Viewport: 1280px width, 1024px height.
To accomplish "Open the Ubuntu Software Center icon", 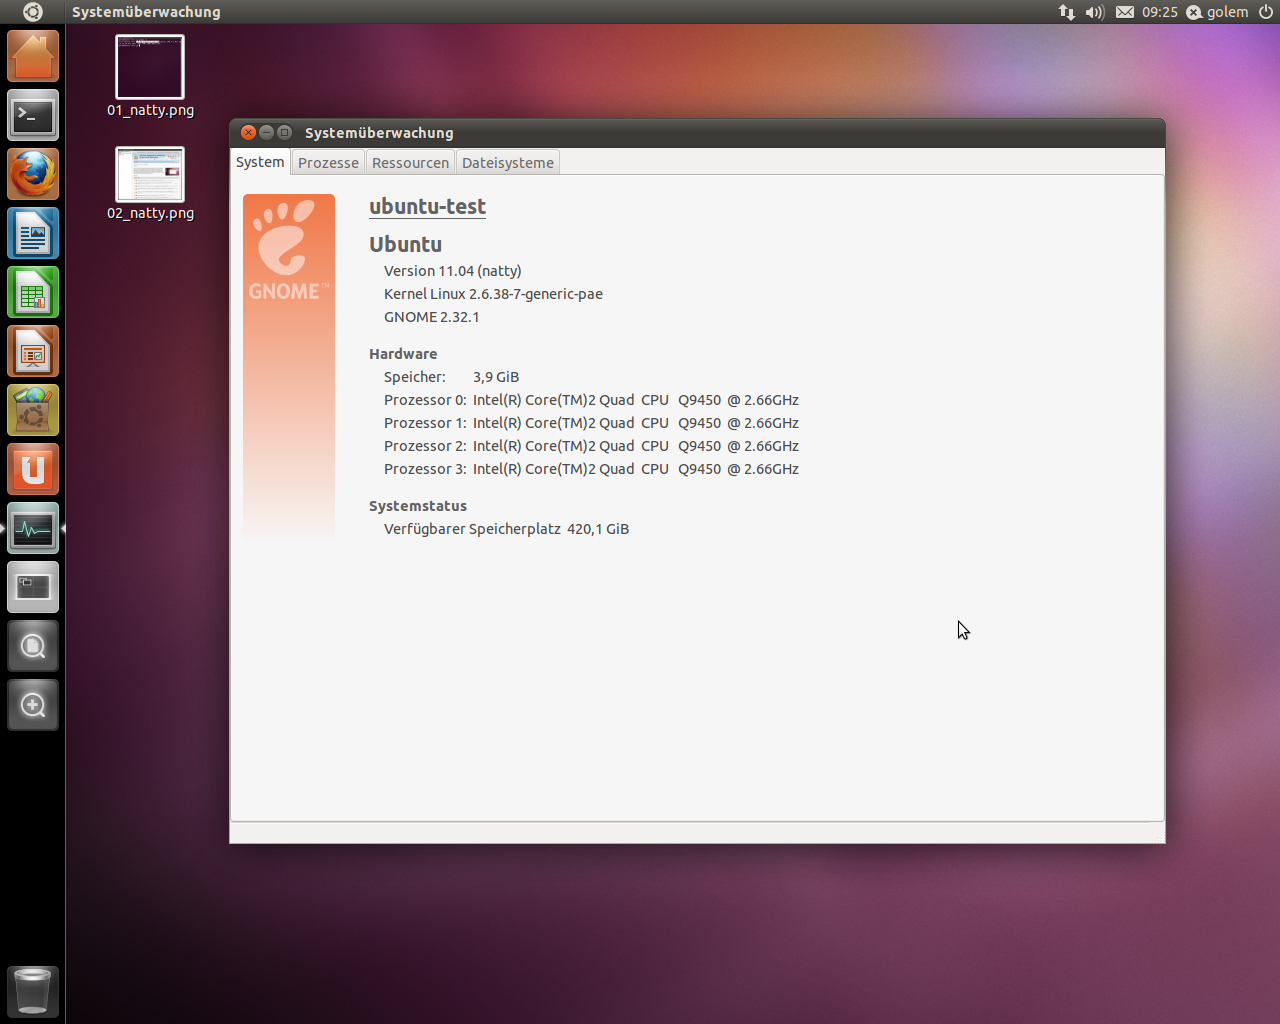I will pyautogui.click(x=32, y=409).
